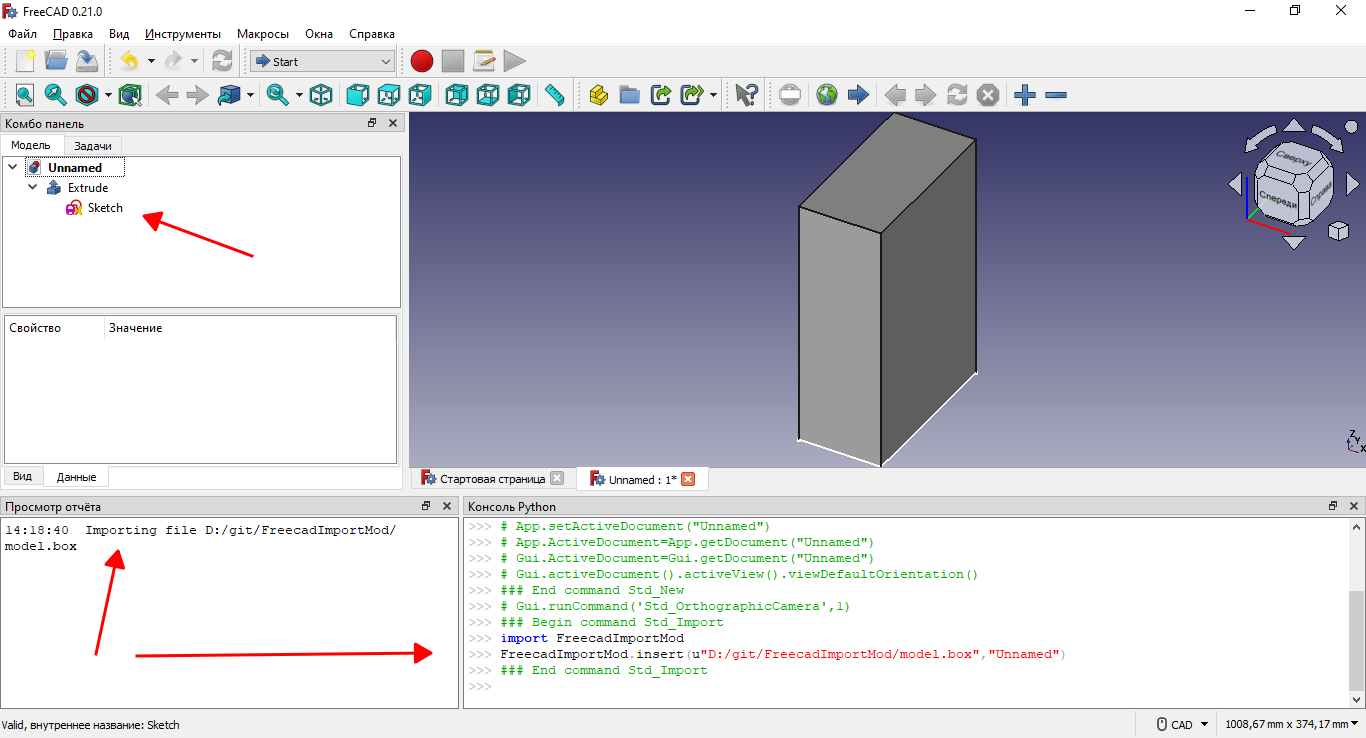Set rear view
The height and width of the screenshot is (738, 1366).
point(456,95)
